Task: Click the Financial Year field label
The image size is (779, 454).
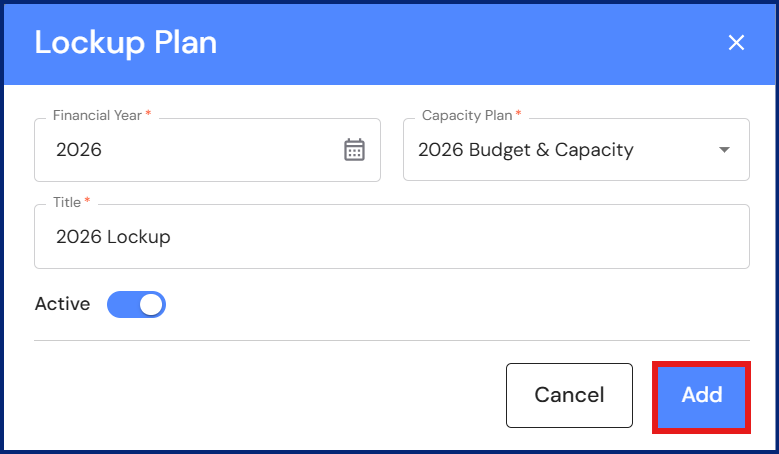Action: pos(97,116)
